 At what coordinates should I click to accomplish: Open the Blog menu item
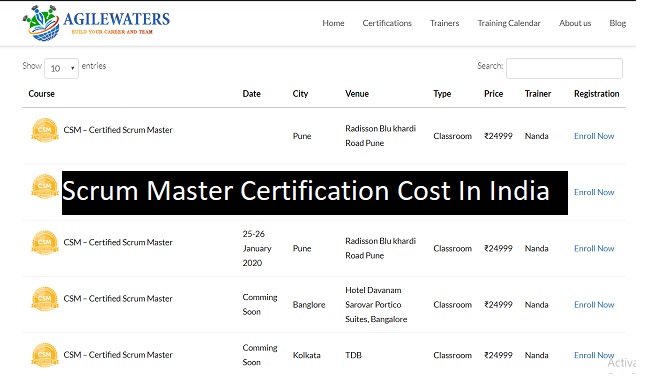(617, 23)
